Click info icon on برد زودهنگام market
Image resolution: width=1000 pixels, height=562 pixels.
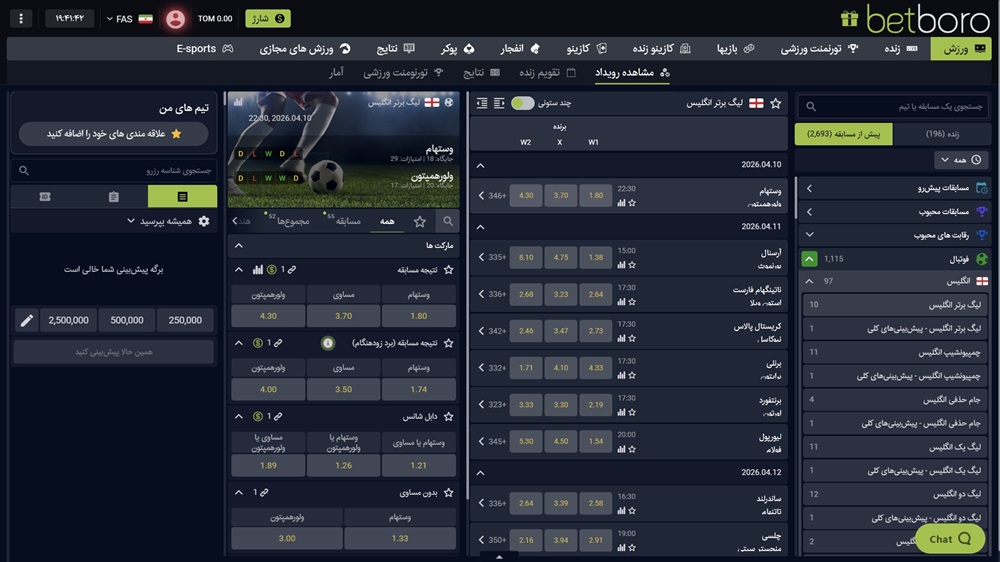tap(328, 343)
